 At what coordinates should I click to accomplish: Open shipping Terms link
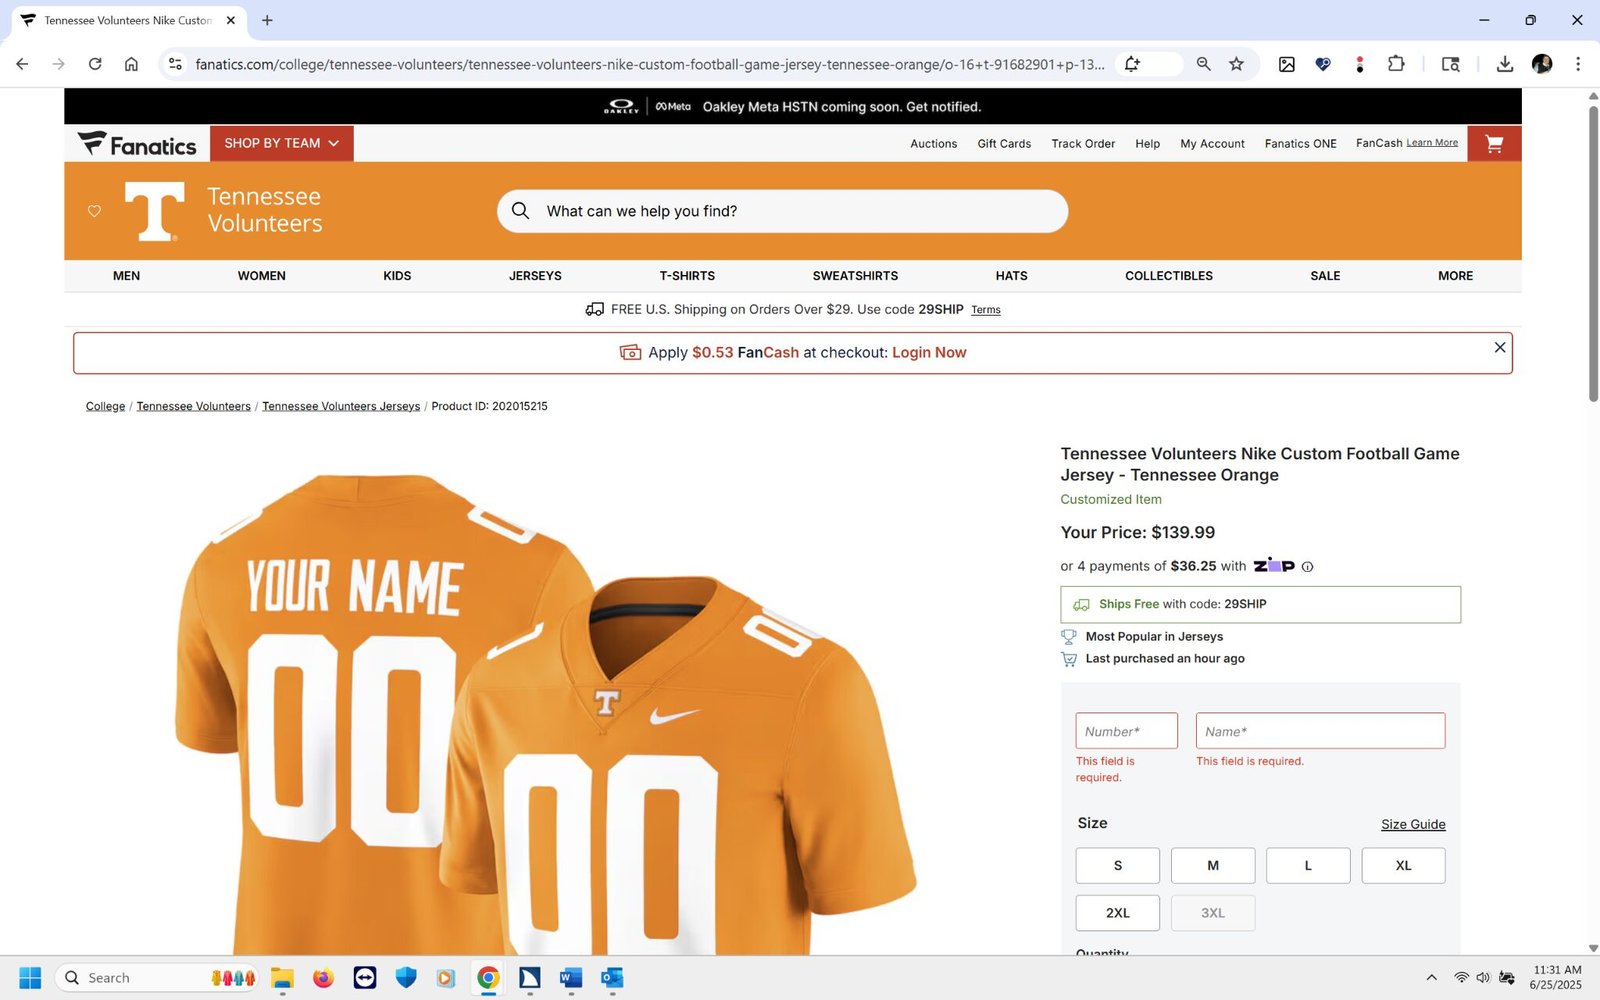coord(986,310)
